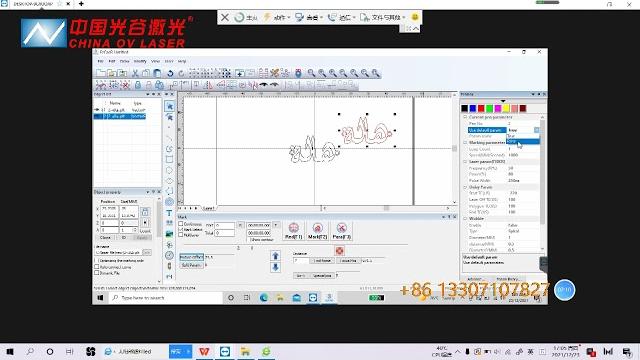The image size is (640, 360).
Task: Toggle the Mark Select checkbox
Action: click(181, 229)
